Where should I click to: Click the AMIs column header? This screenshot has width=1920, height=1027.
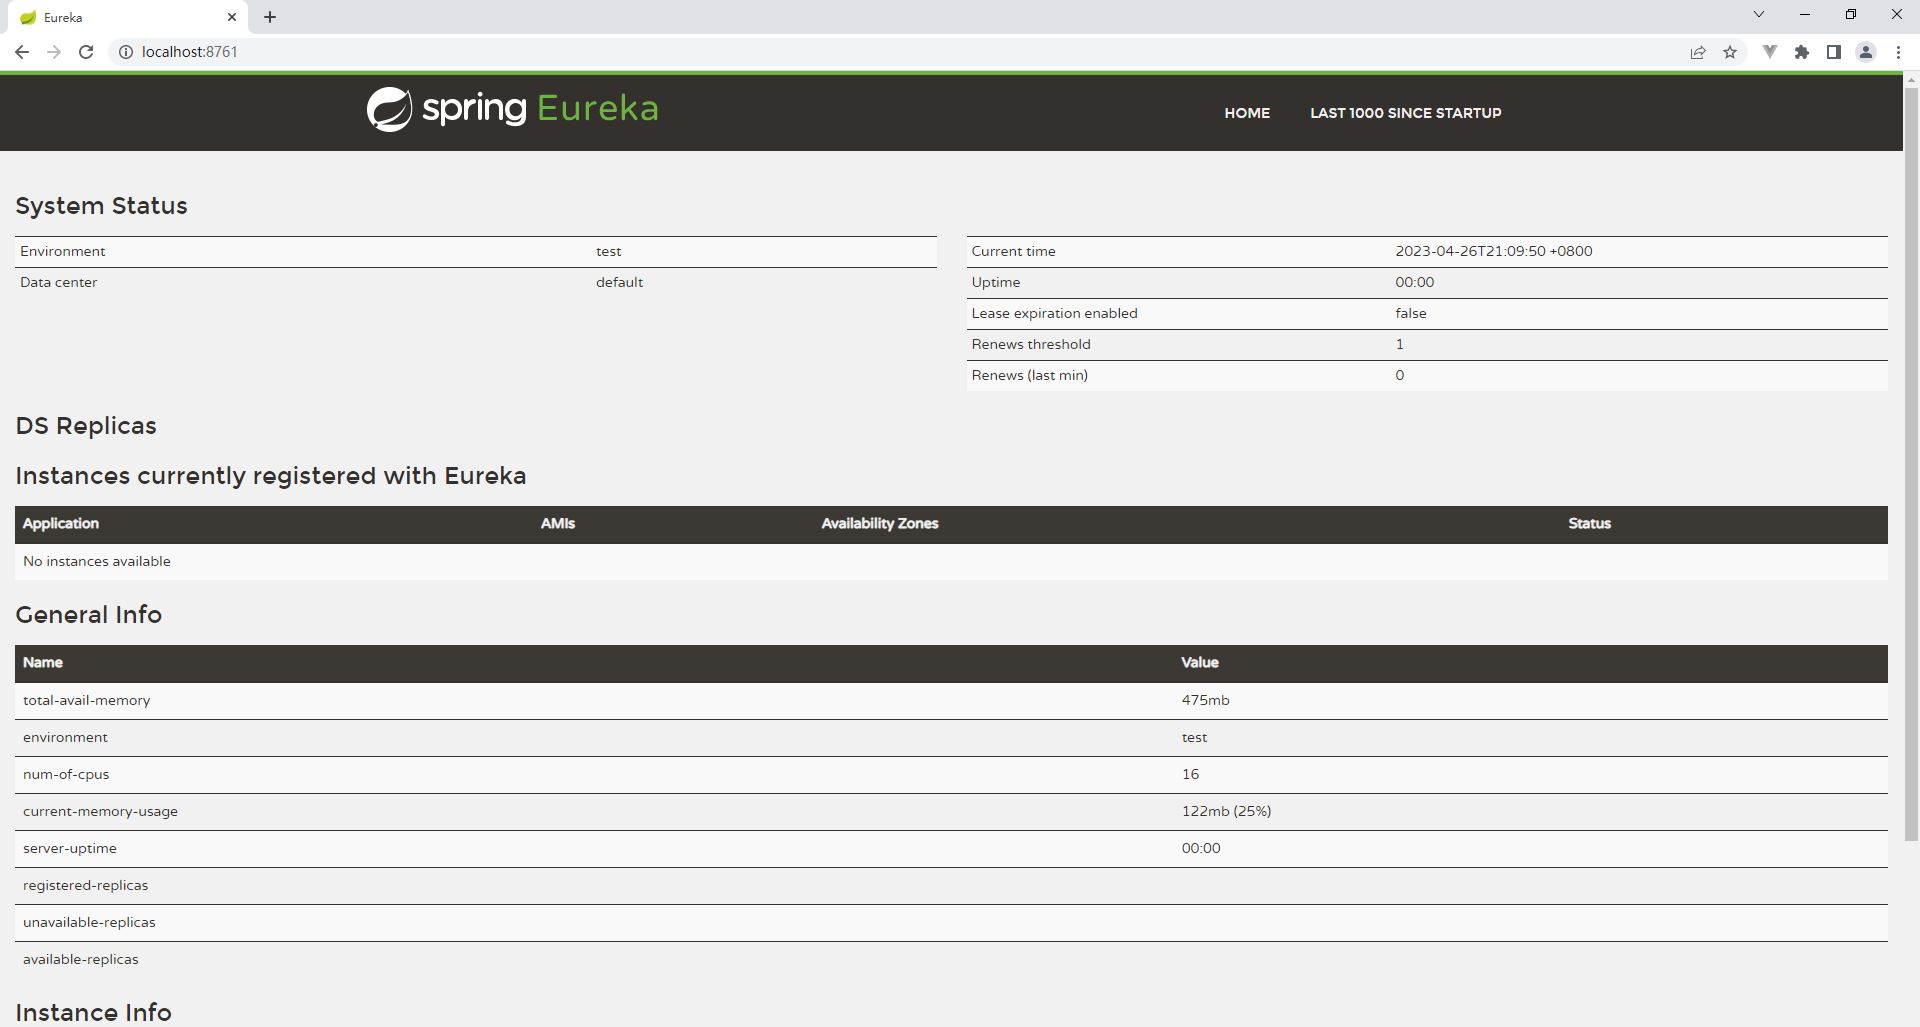(x=558, y=524)
